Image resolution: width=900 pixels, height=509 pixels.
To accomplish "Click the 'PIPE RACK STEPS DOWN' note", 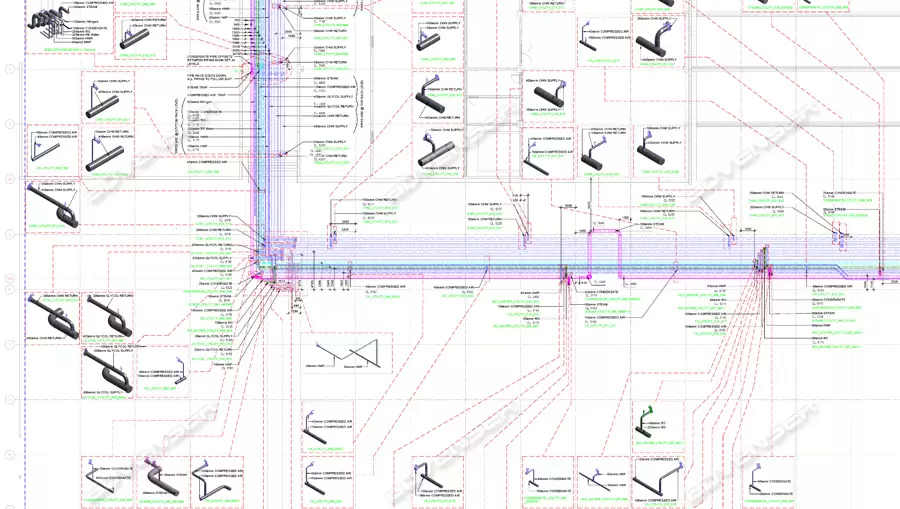I will click(x=210, y=77).
